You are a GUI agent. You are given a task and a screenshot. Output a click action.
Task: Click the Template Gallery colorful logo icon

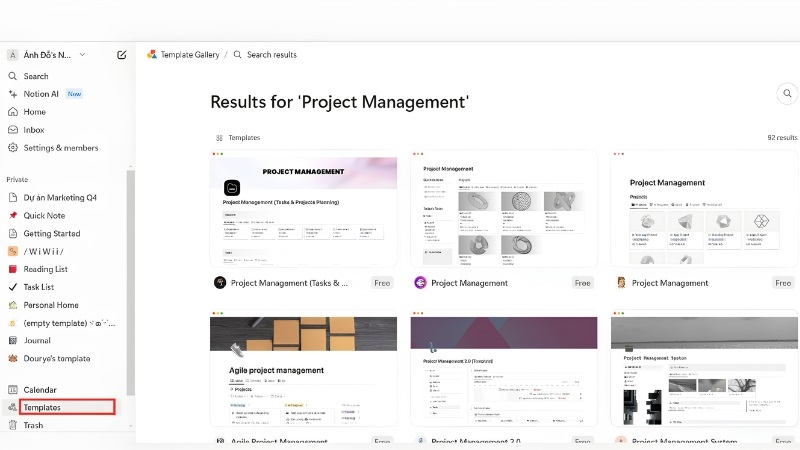(152, 54)
